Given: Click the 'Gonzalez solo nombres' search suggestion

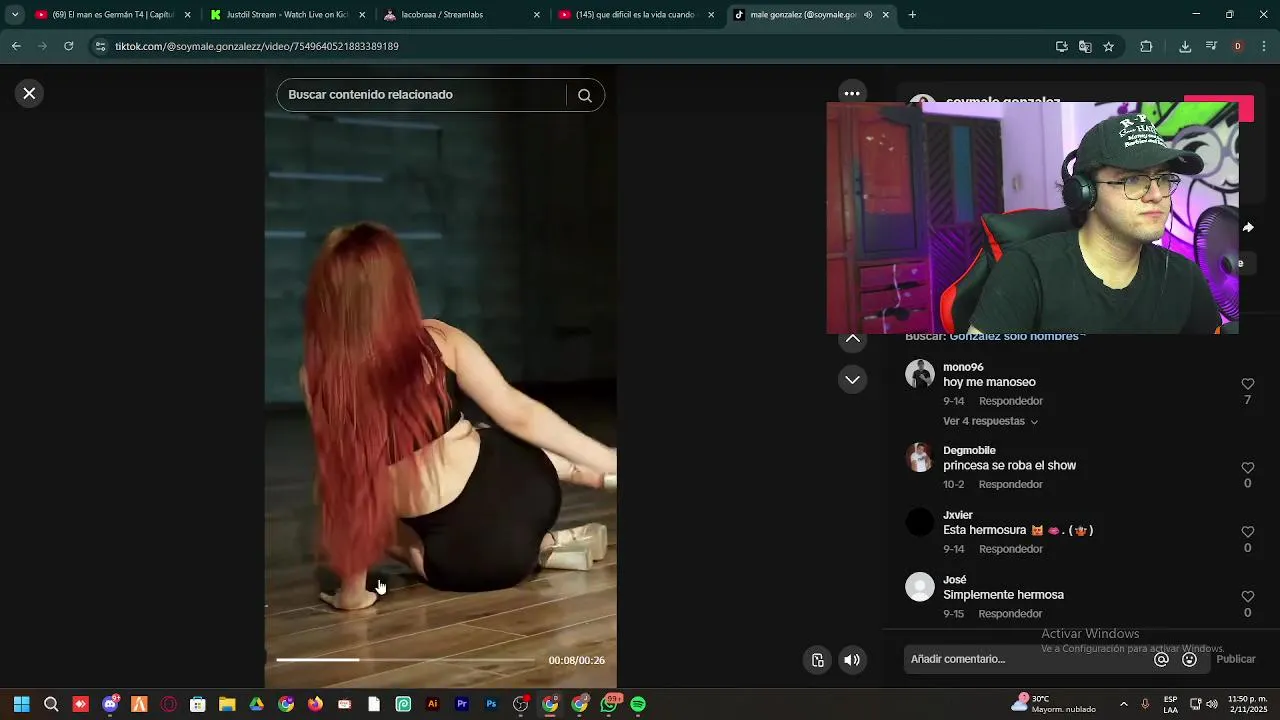Looking at the screenshot, I should click(x=1017, y=337).
